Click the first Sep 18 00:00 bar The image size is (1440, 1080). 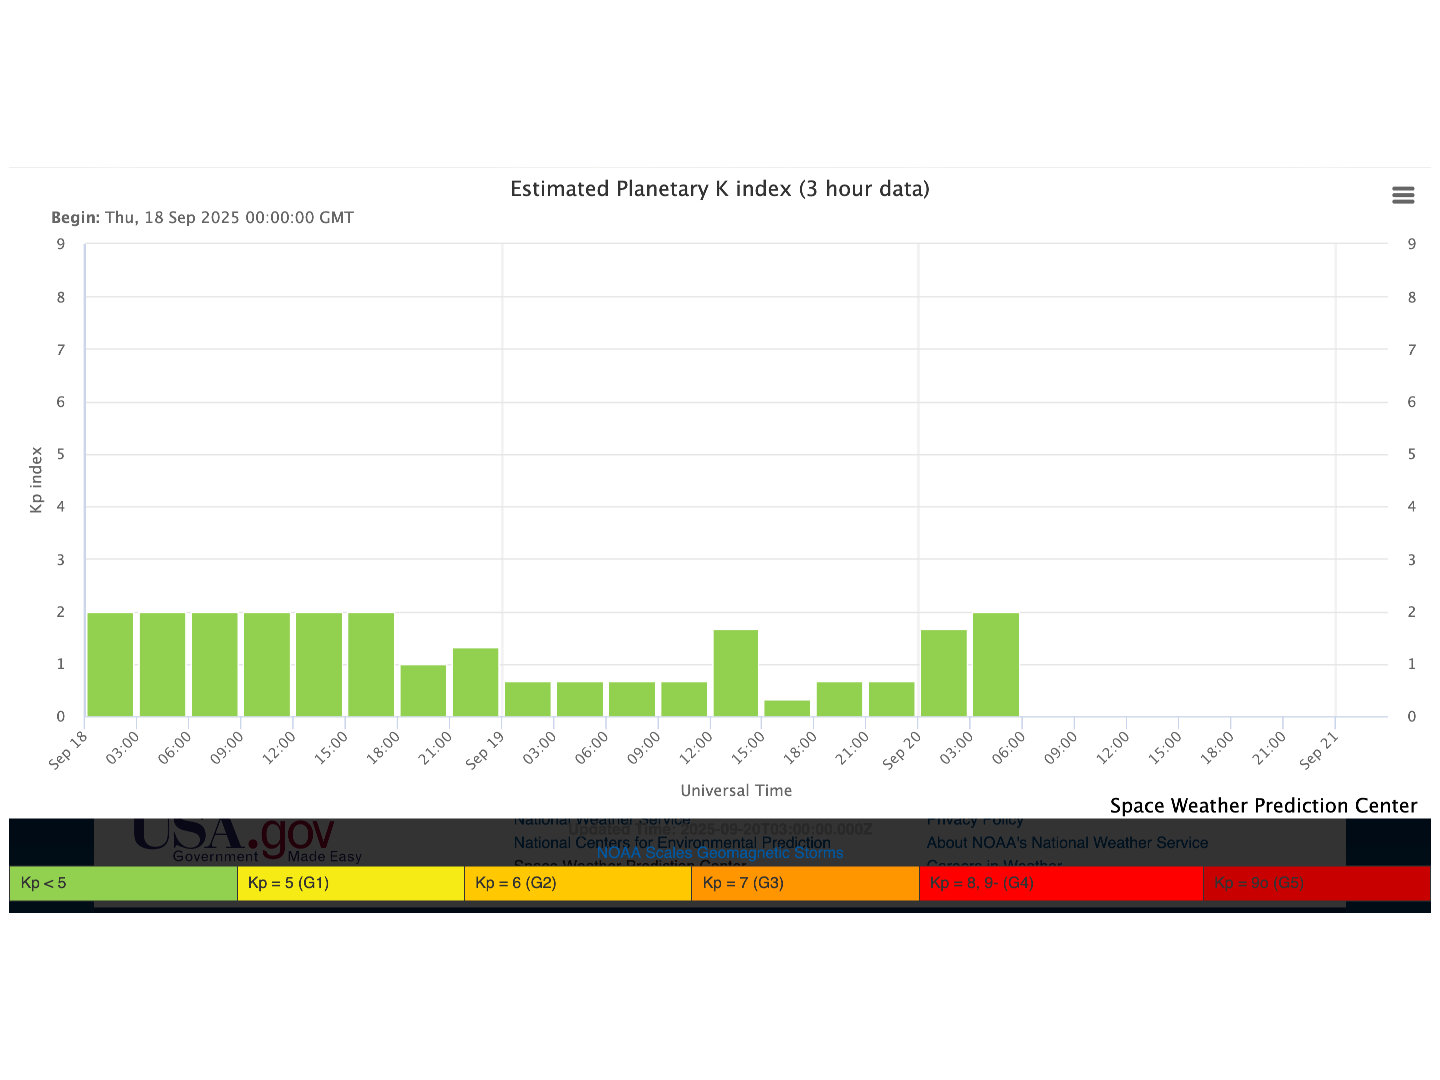[x=110, y=665]
